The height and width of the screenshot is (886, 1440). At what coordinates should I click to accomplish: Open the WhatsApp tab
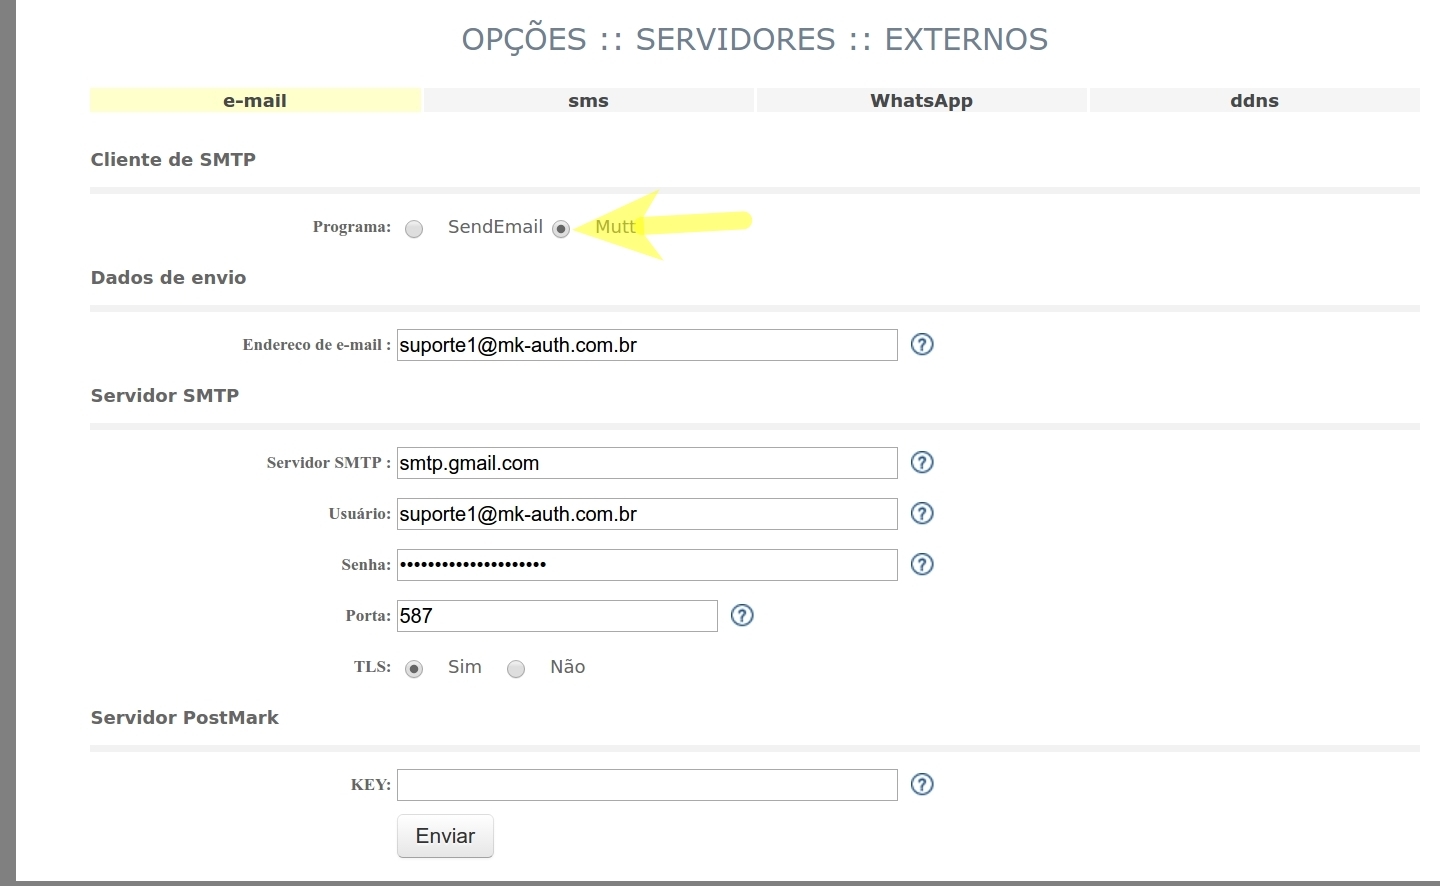[x=921, y=101]
